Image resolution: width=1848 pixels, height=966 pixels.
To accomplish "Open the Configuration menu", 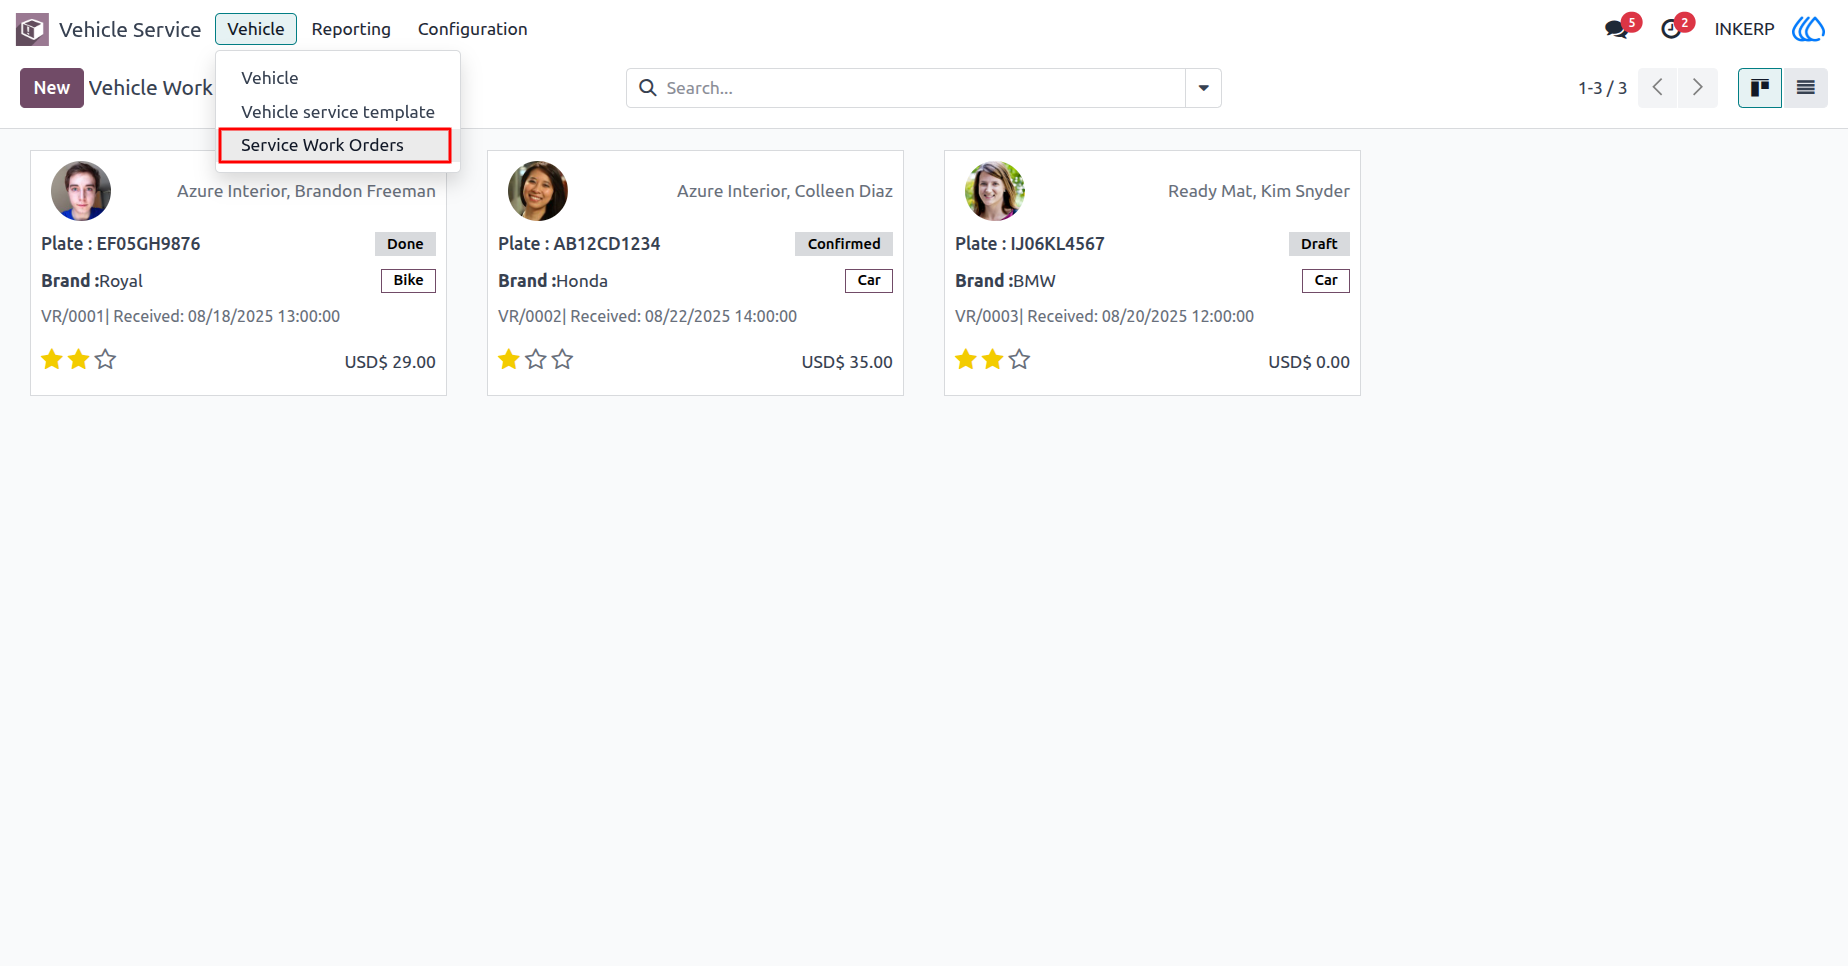I will tap(473, 29).
